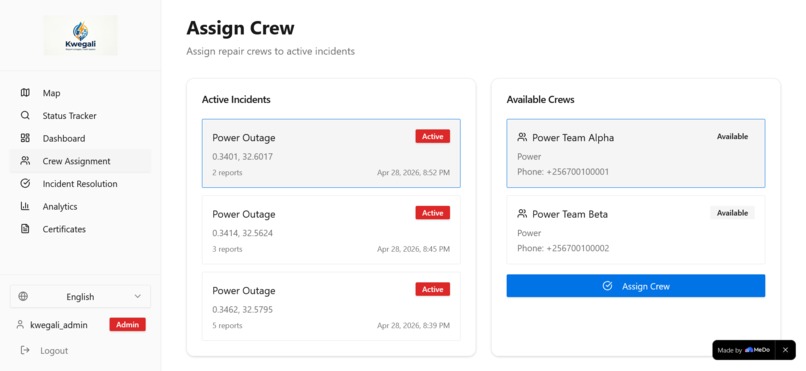Viewport: 806px width, 371px height.
Task: Open the Dashboard page
Action: (80, 138)
